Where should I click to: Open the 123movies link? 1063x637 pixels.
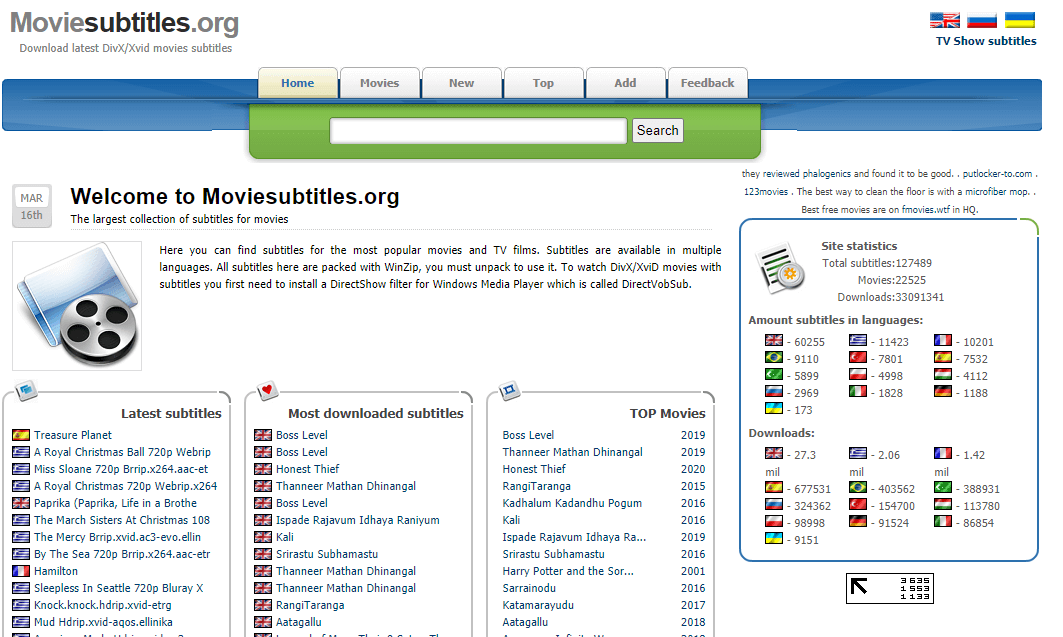tap(766, 192)
